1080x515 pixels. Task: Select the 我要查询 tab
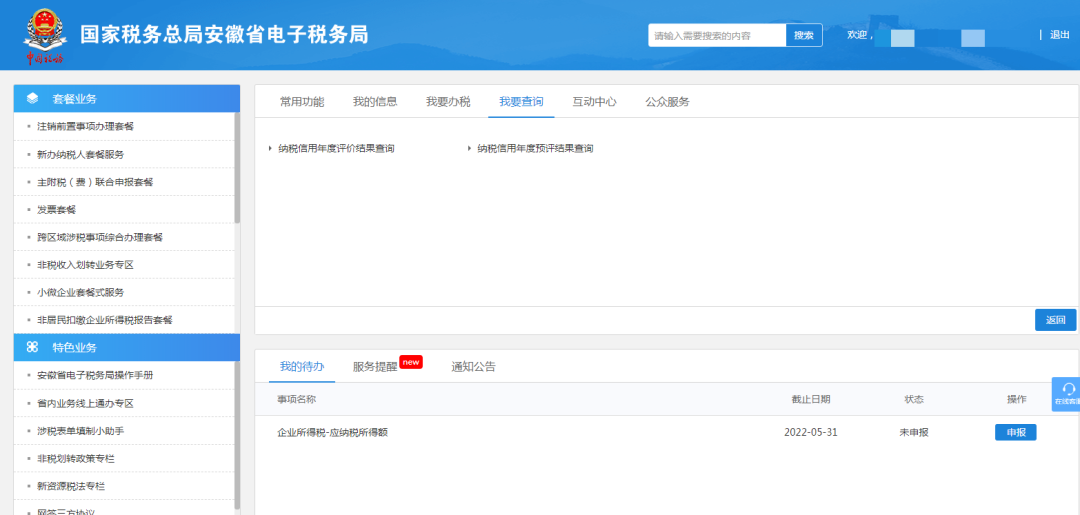coord(521,101)
